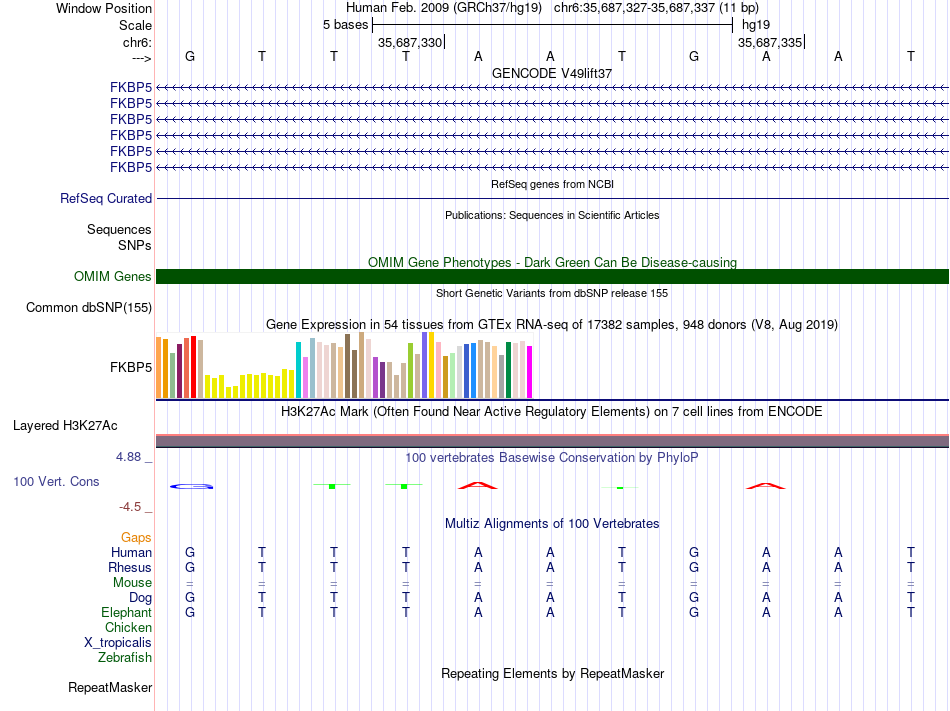
Task: Click the GTEx FKBP5 expression bar chart
Action: (x=344, y=365)
